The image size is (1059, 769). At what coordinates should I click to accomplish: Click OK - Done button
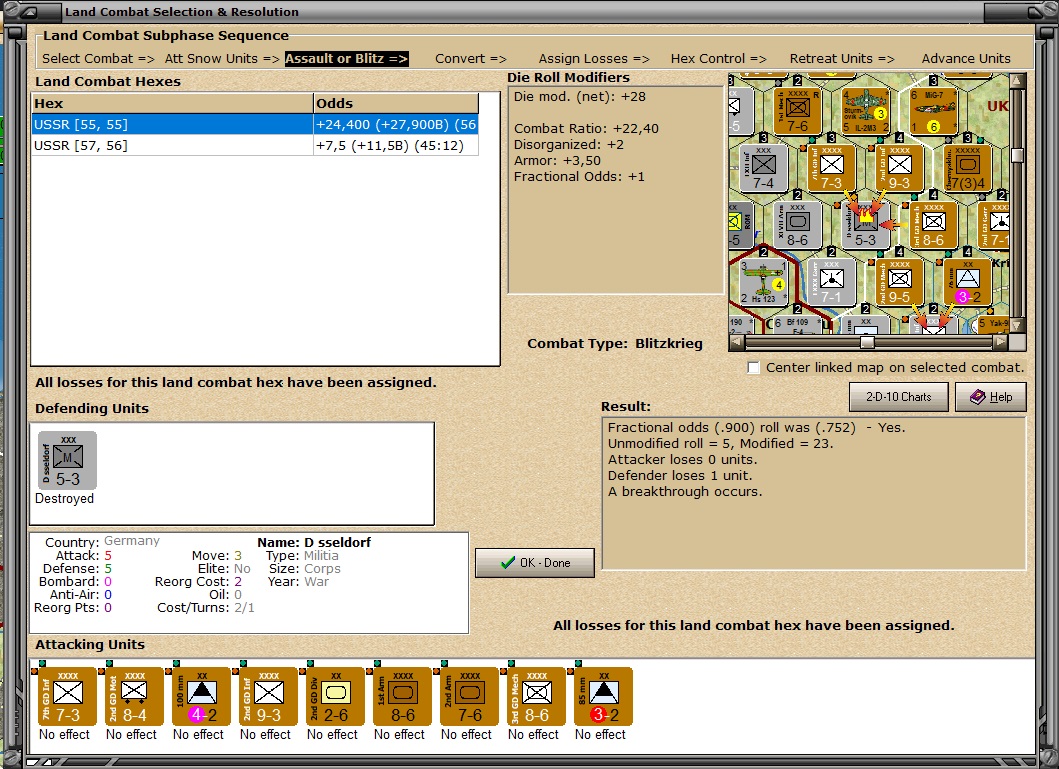[535, 562]
